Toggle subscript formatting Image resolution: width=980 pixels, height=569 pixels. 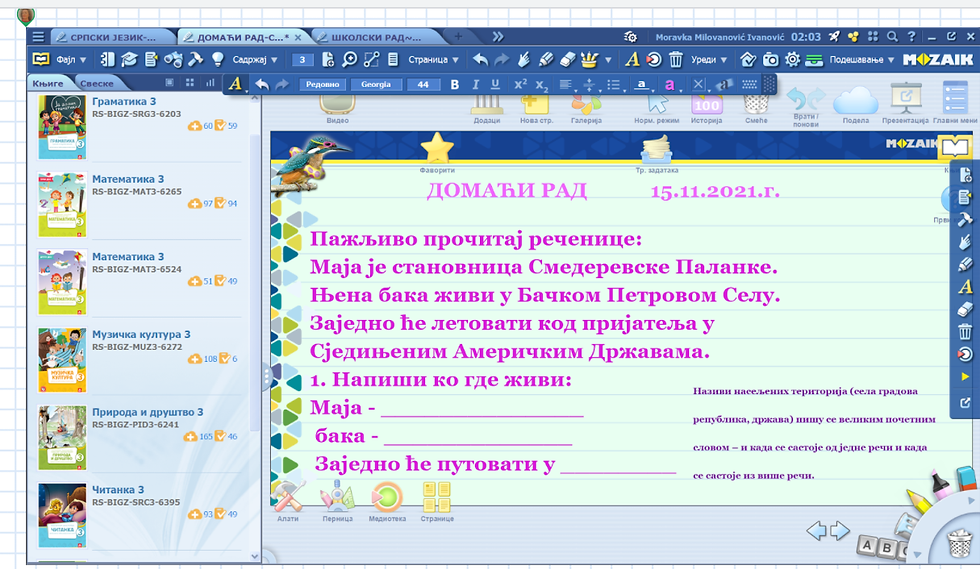542,85
